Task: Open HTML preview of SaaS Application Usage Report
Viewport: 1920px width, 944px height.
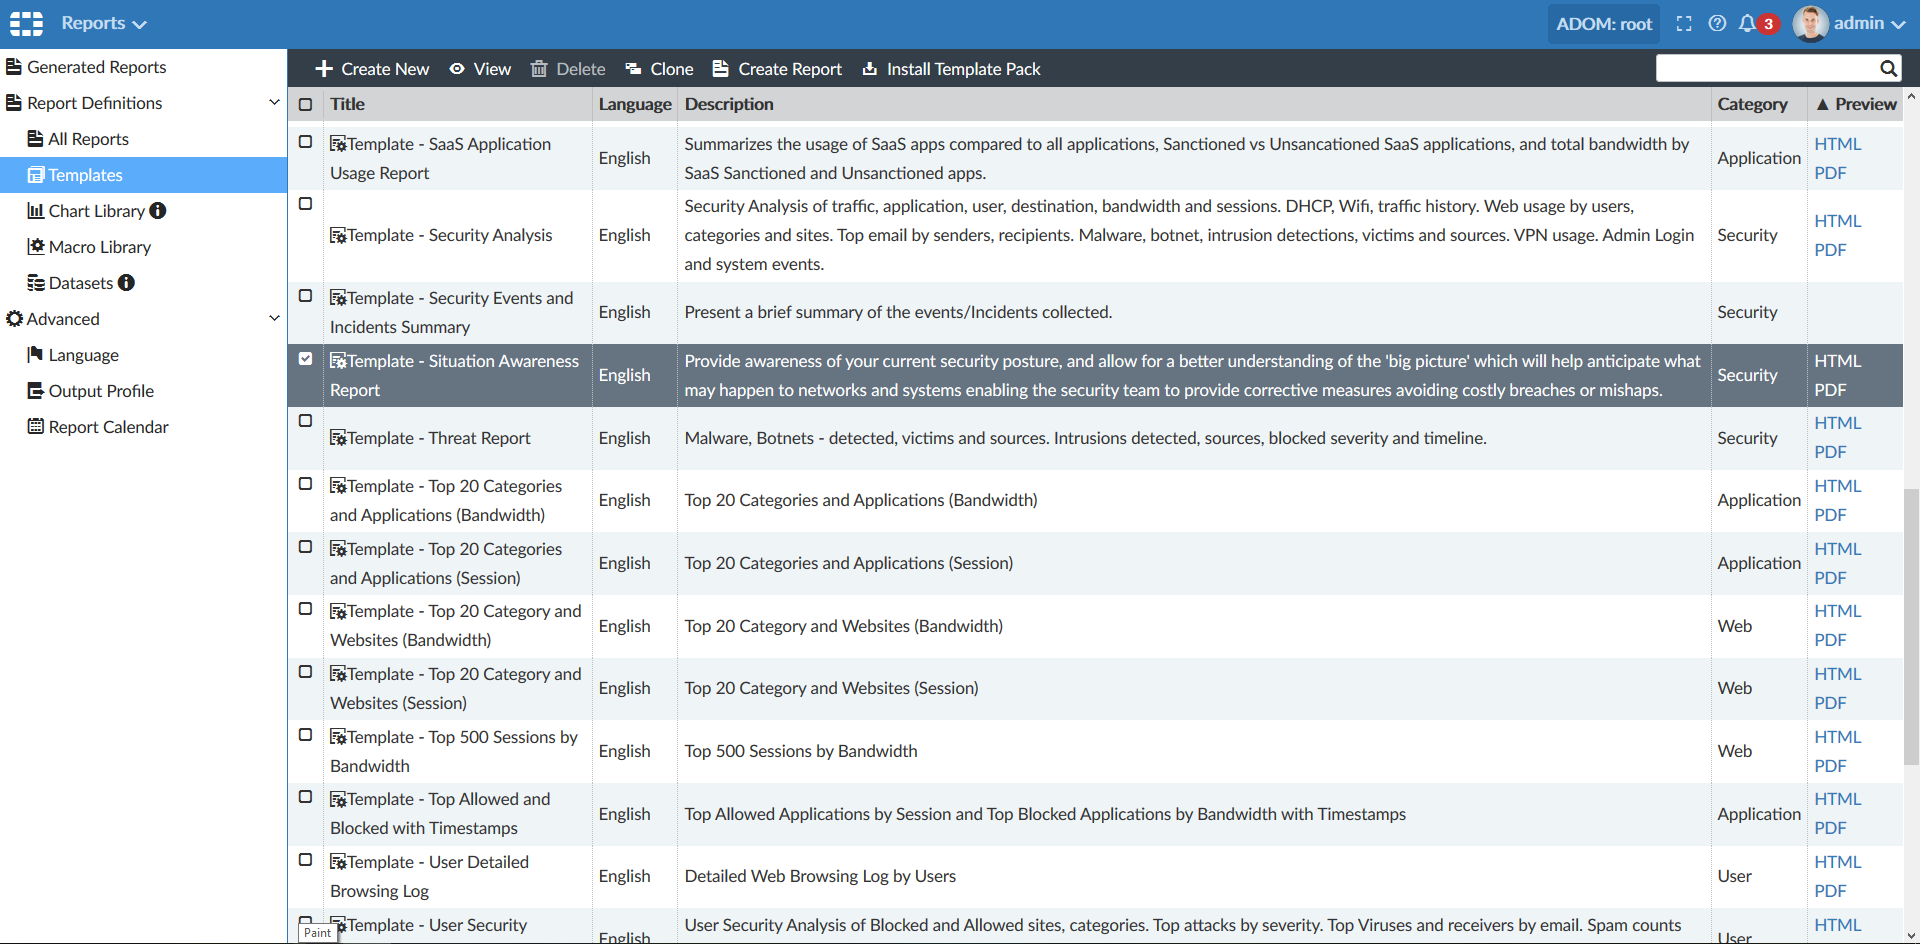Action: (1838, 143)
